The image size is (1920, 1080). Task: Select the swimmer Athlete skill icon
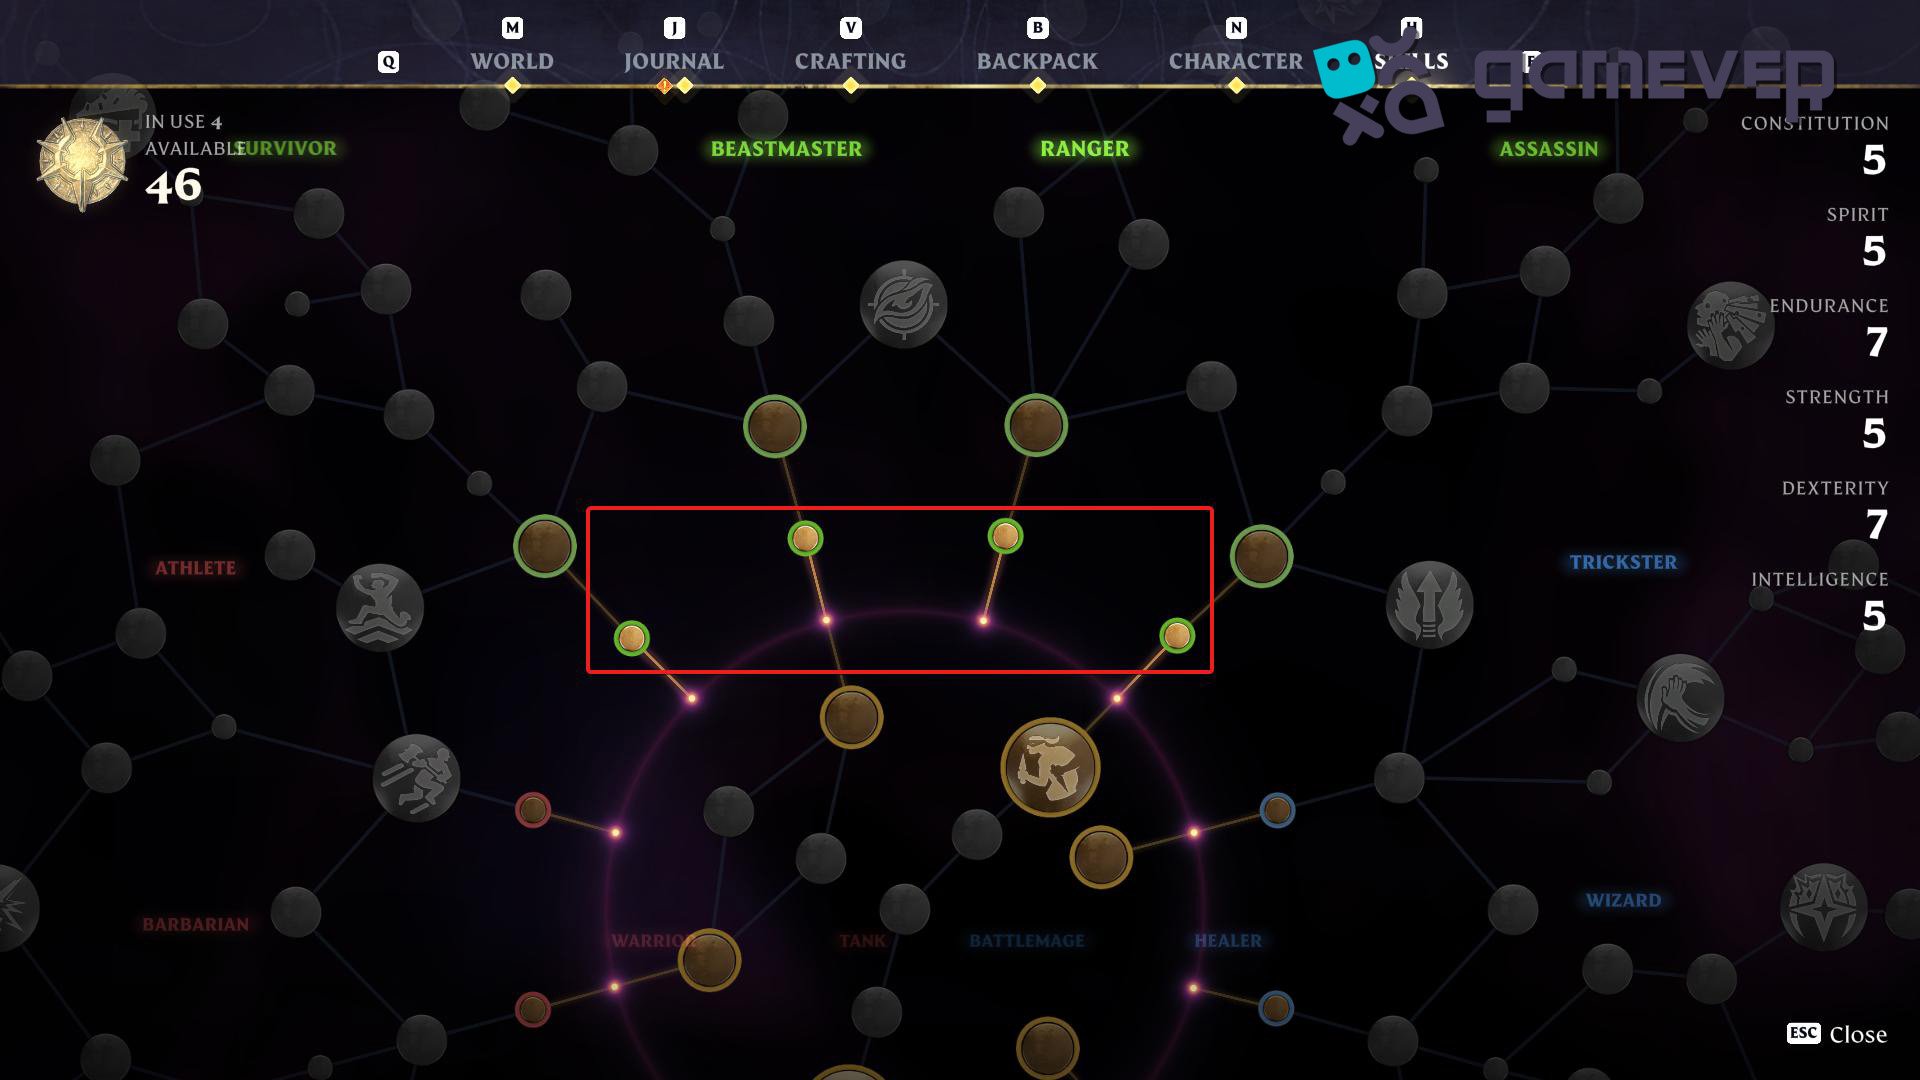[379, 608]
